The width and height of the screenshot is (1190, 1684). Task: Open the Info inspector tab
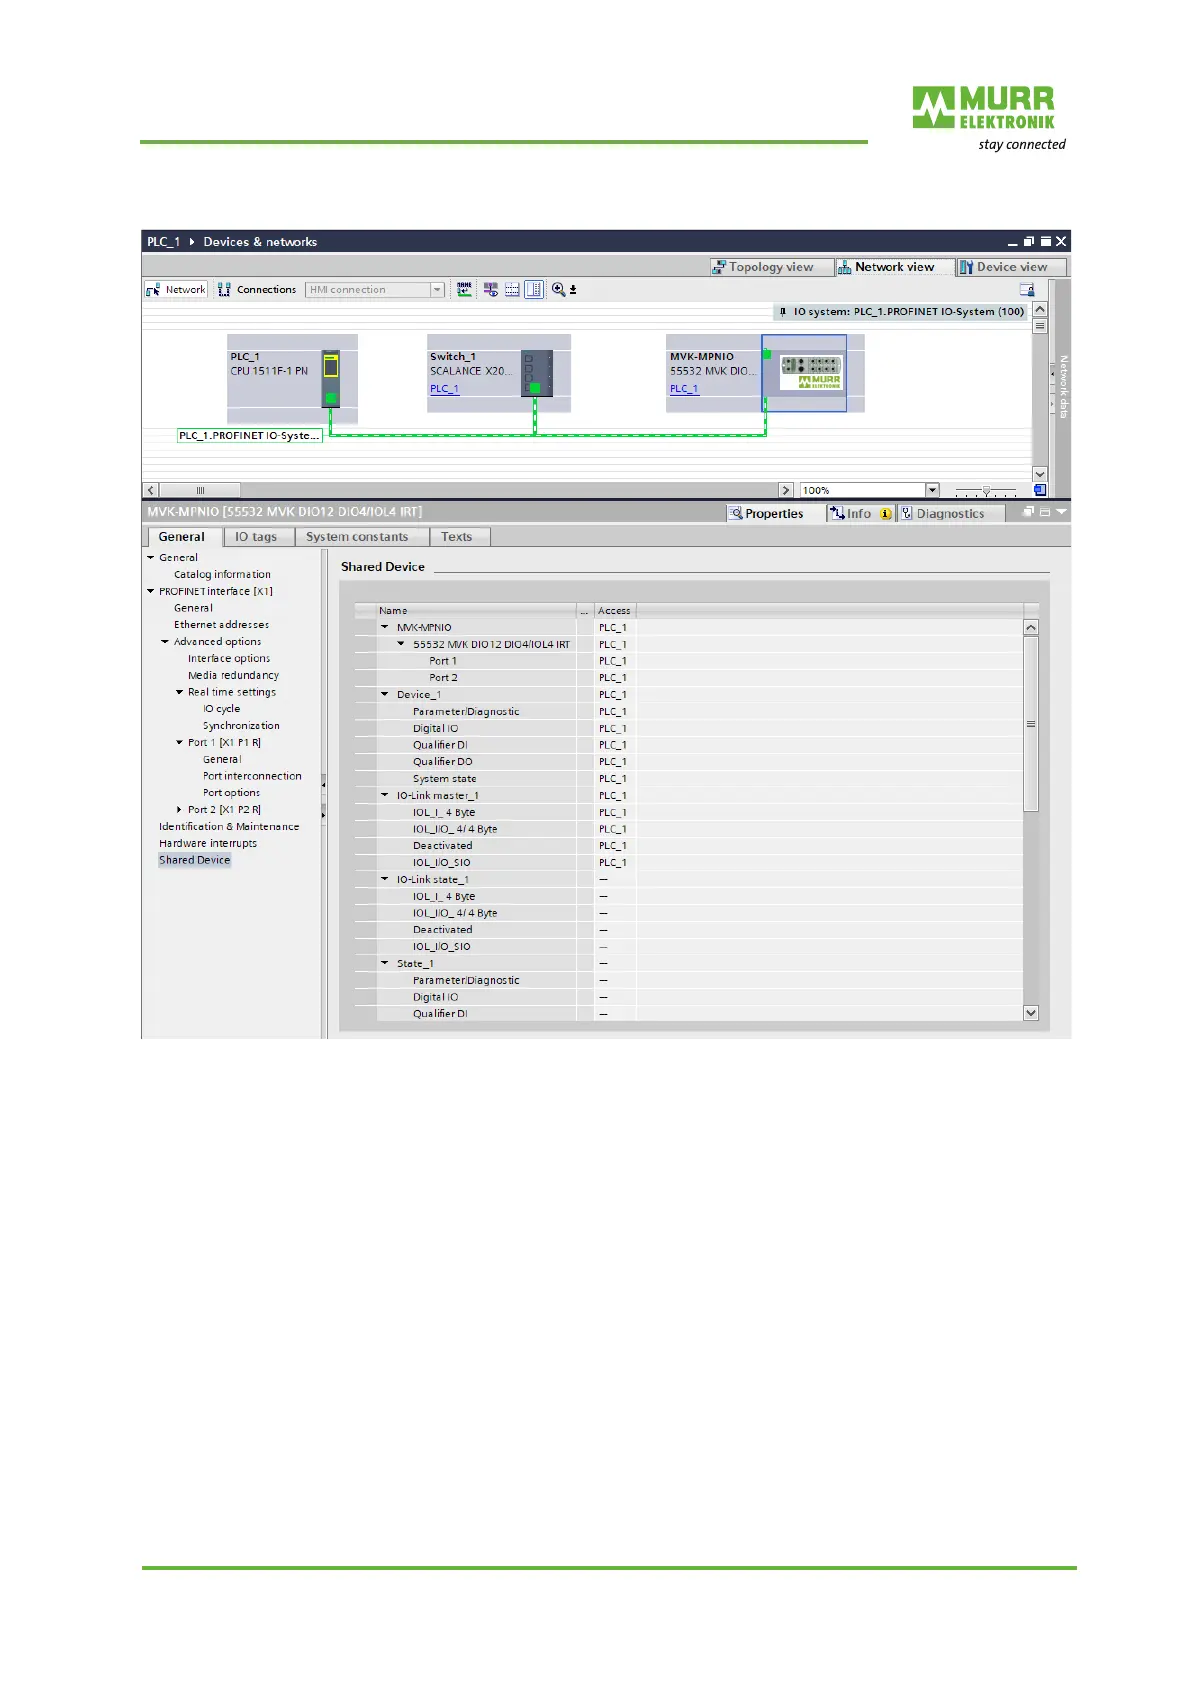860,514
